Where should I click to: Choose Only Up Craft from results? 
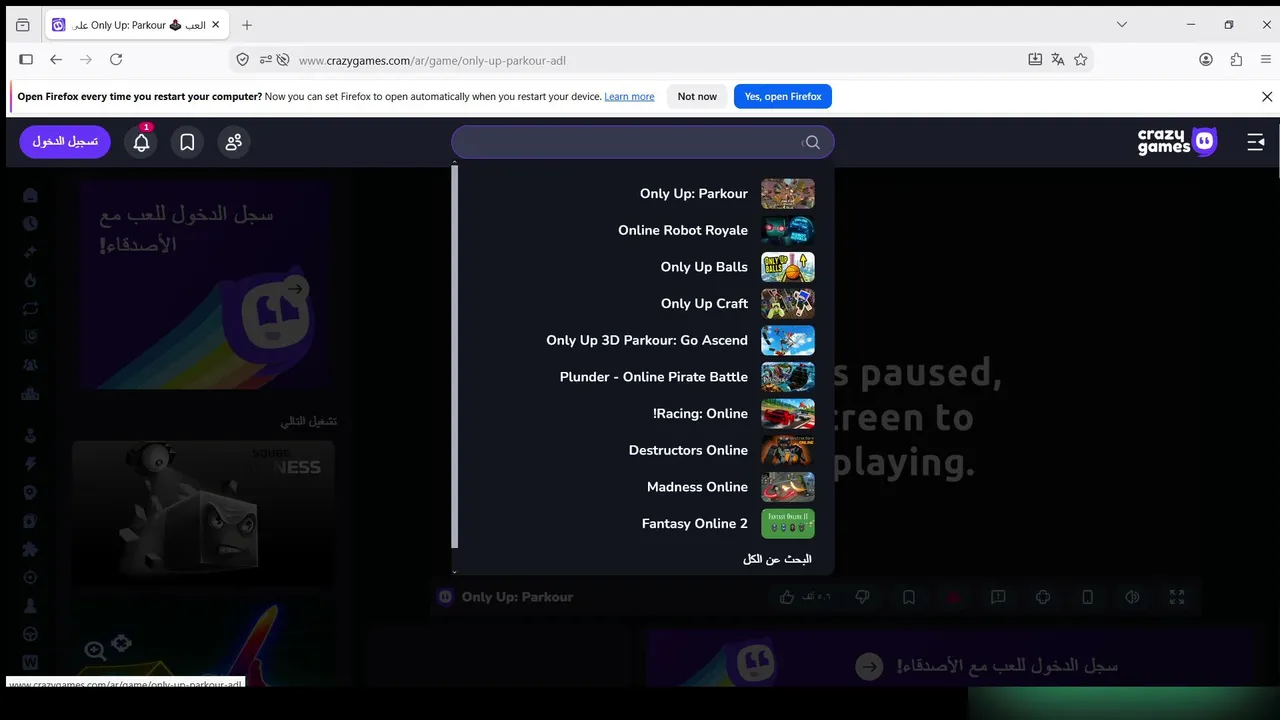tap(642, 303)
